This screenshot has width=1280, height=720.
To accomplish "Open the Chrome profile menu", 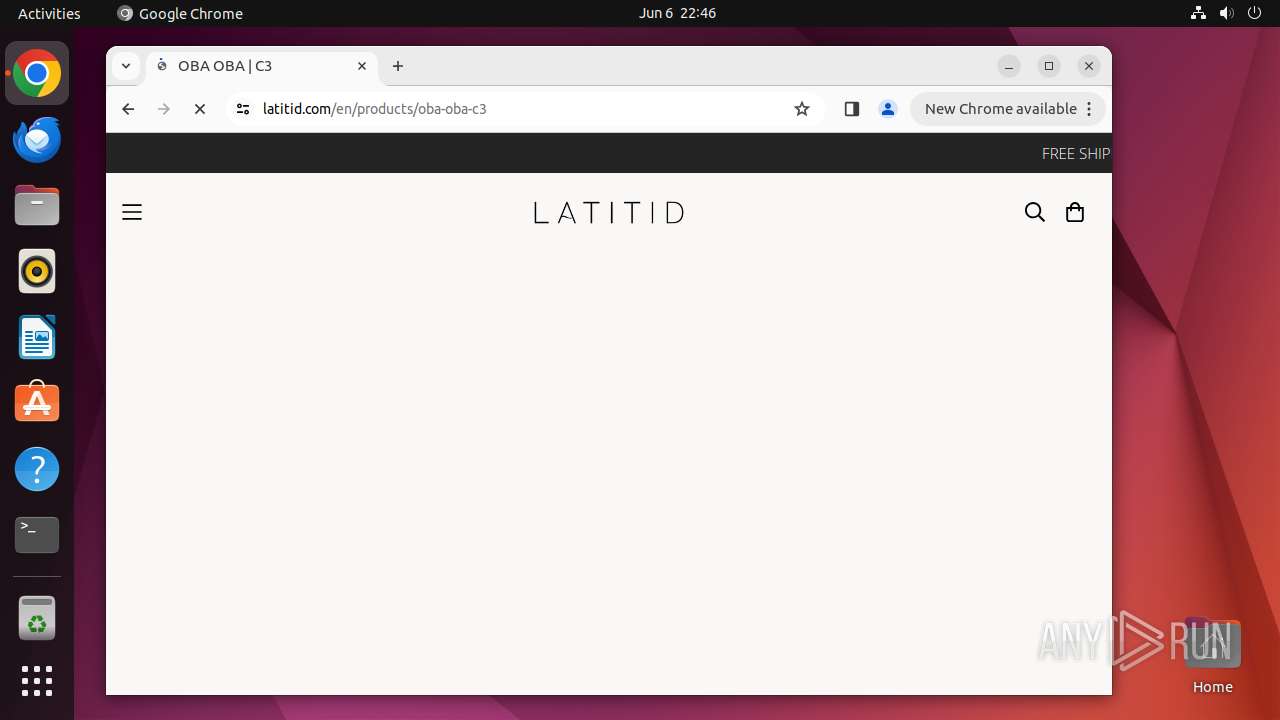I will coord(888,109).
